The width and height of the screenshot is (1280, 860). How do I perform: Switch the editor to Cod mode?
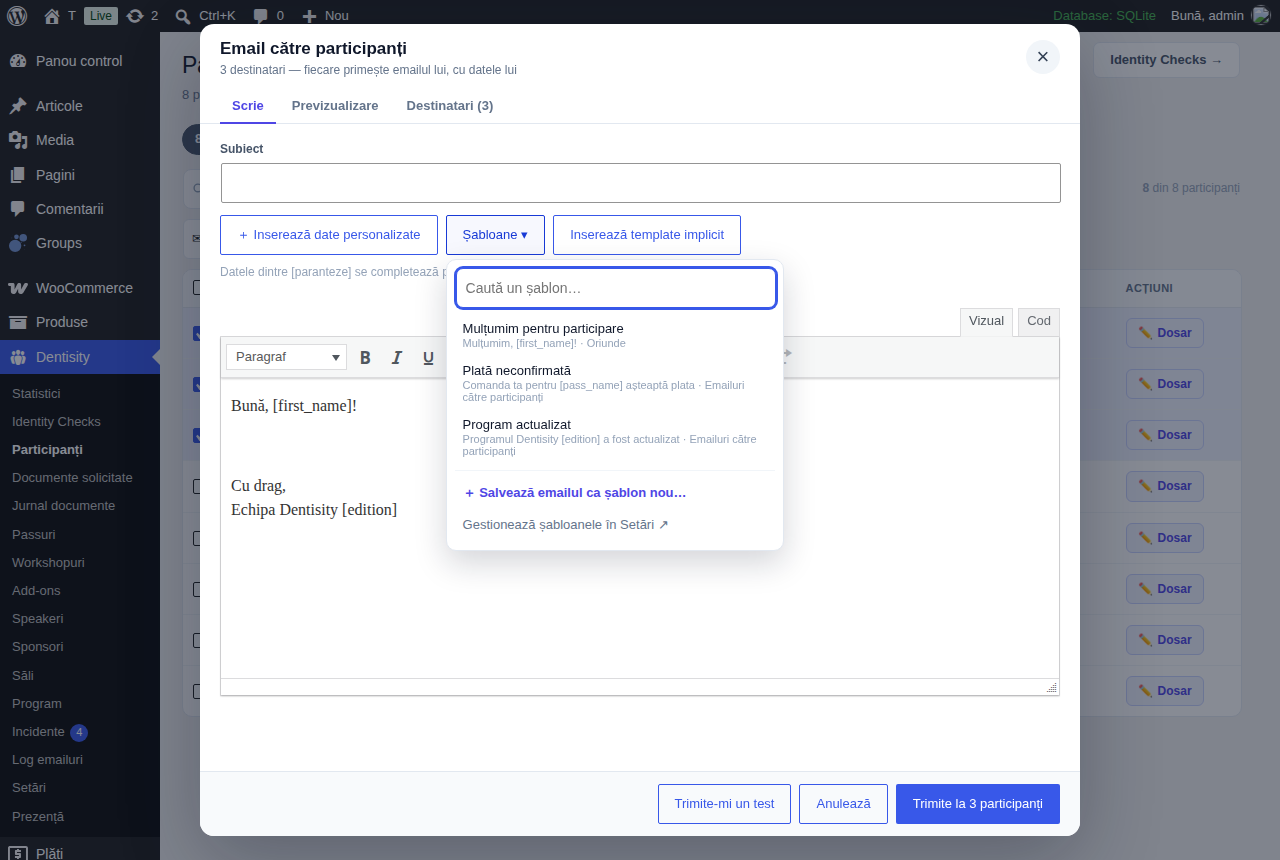(1039, 321)
